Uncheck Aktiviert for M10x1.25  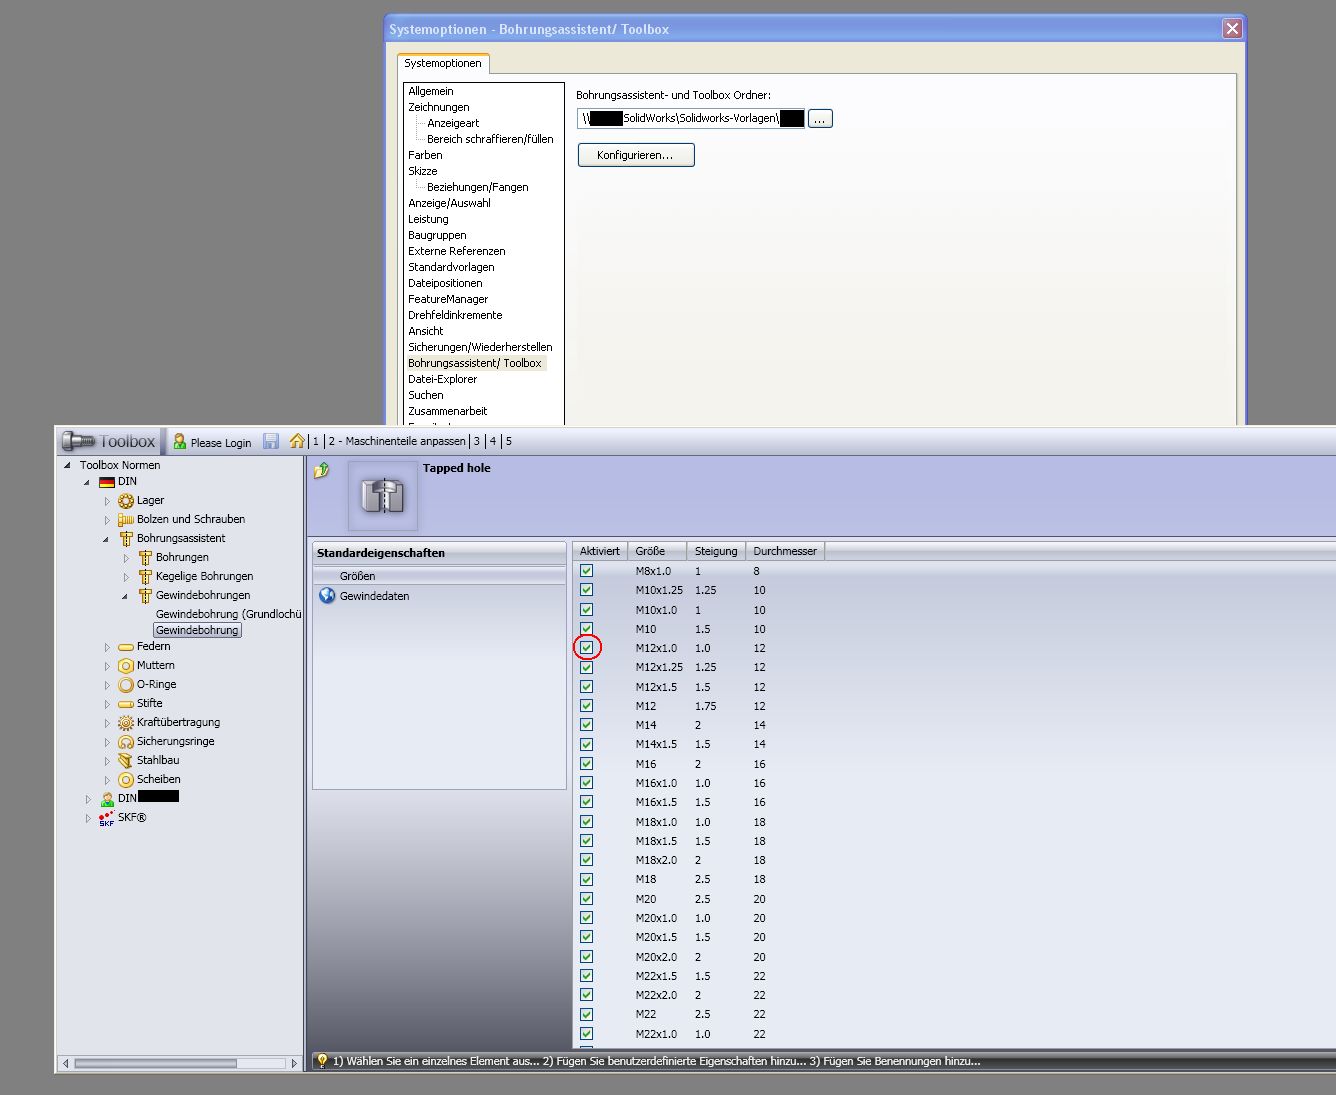(587, 590)
